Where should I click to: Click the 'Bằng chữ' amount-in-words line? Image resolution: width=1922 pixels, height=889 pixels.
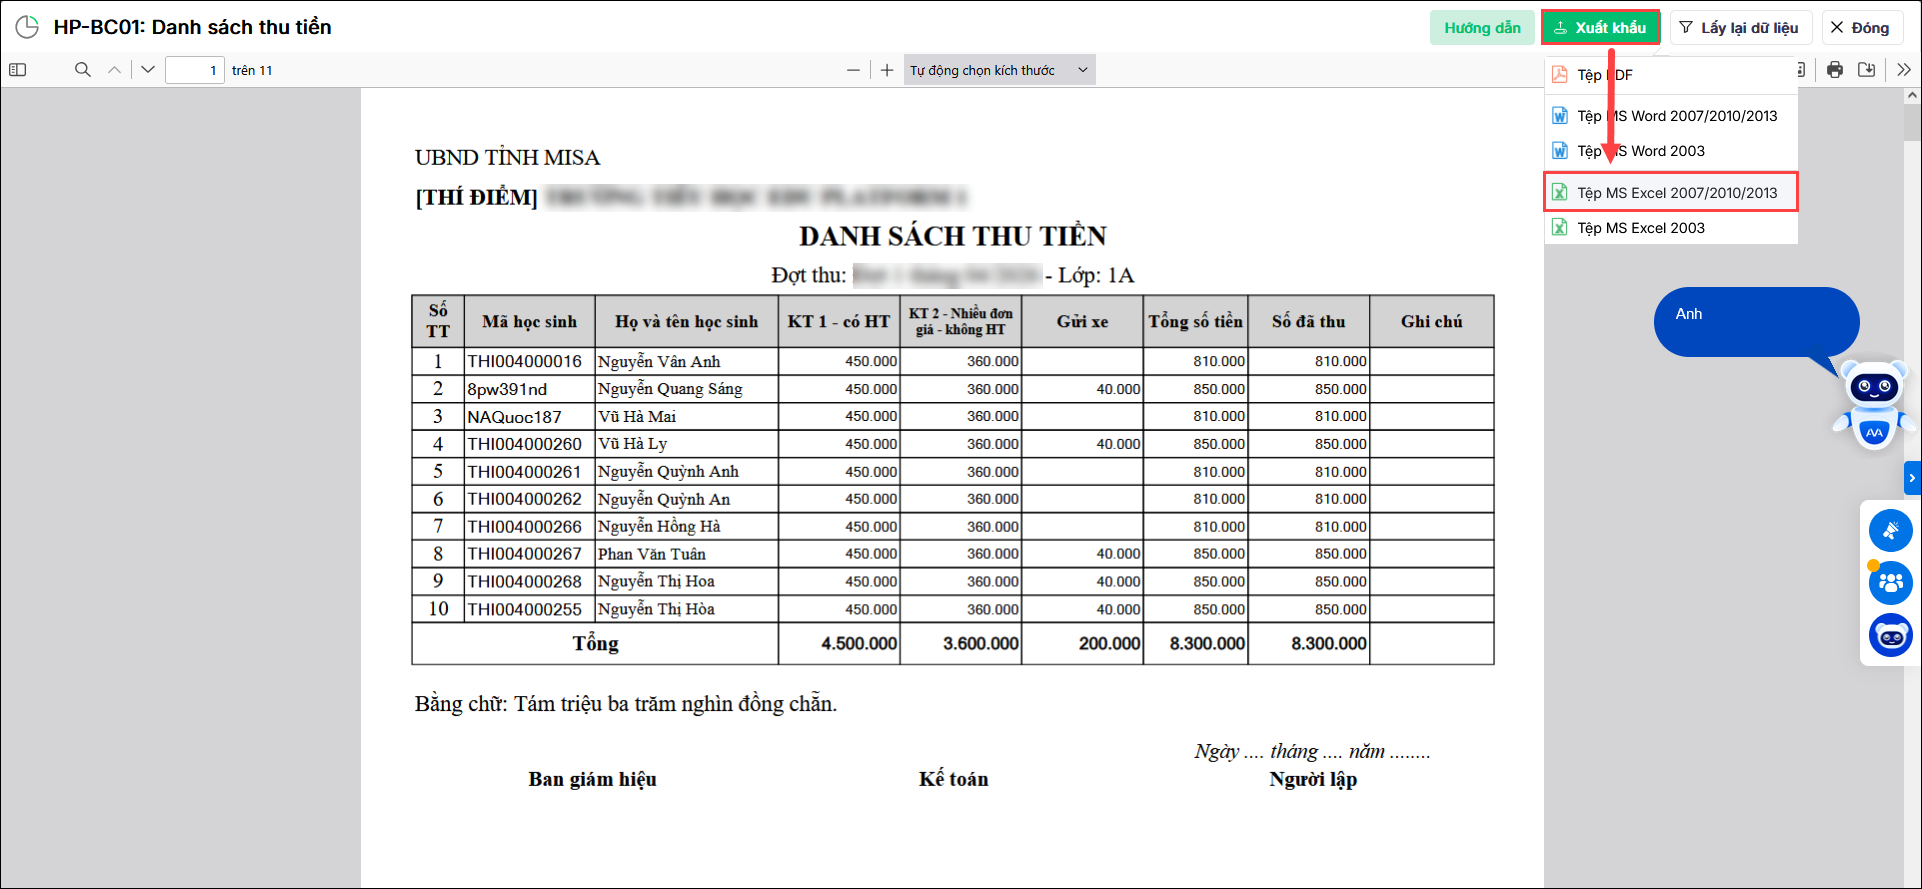click(626, 704)
